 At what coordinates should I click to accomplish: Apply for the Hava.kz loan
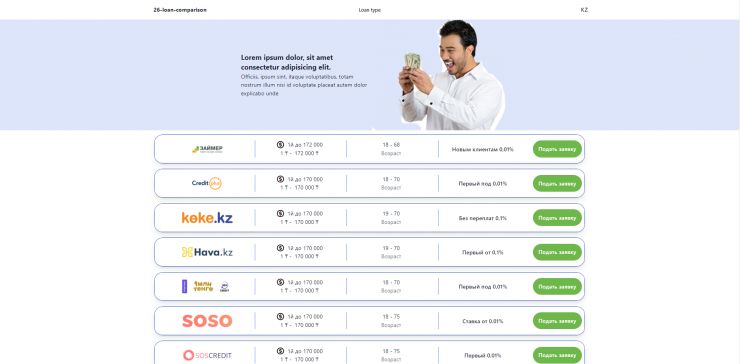tap(557, 252)
